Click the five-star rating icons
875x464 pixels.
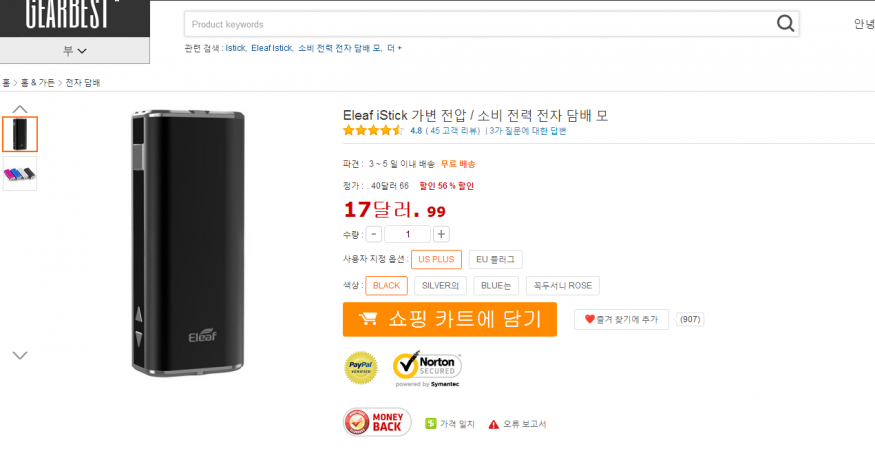pyautogui.click(x=374, y=131)
